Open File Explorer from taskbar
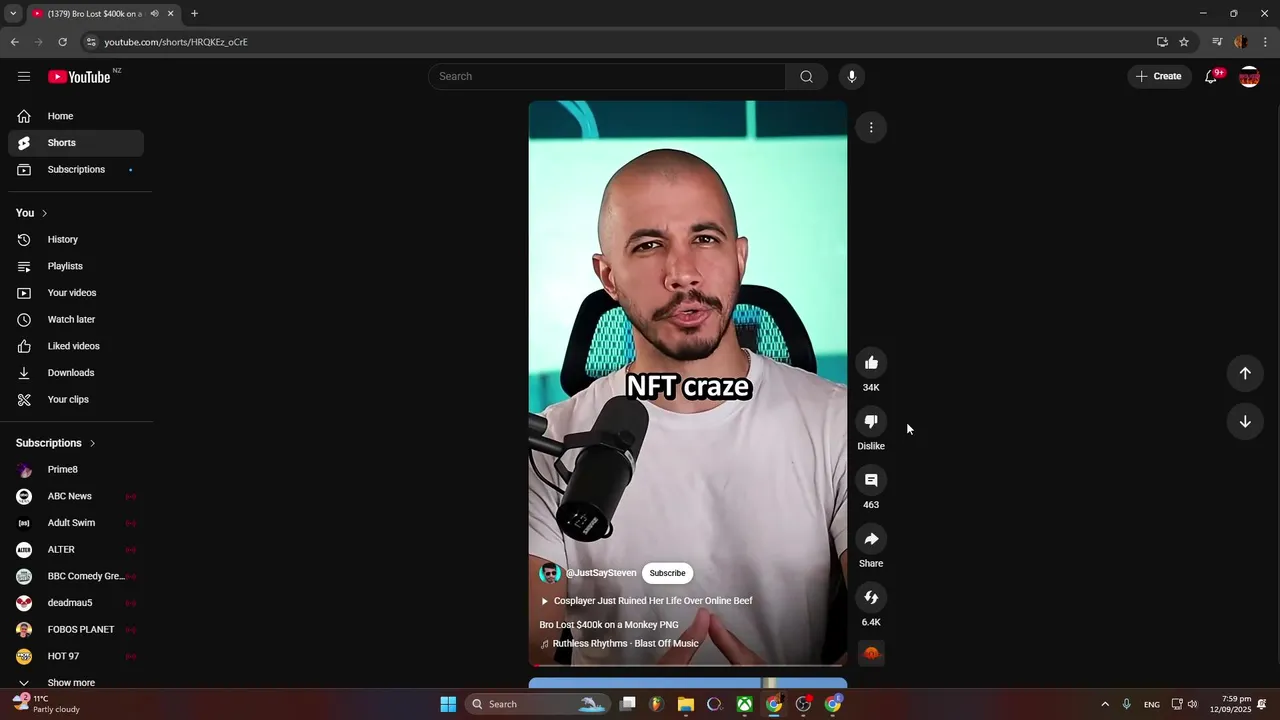The height and width of the screenshot is (720, 1280). [685, 704]
